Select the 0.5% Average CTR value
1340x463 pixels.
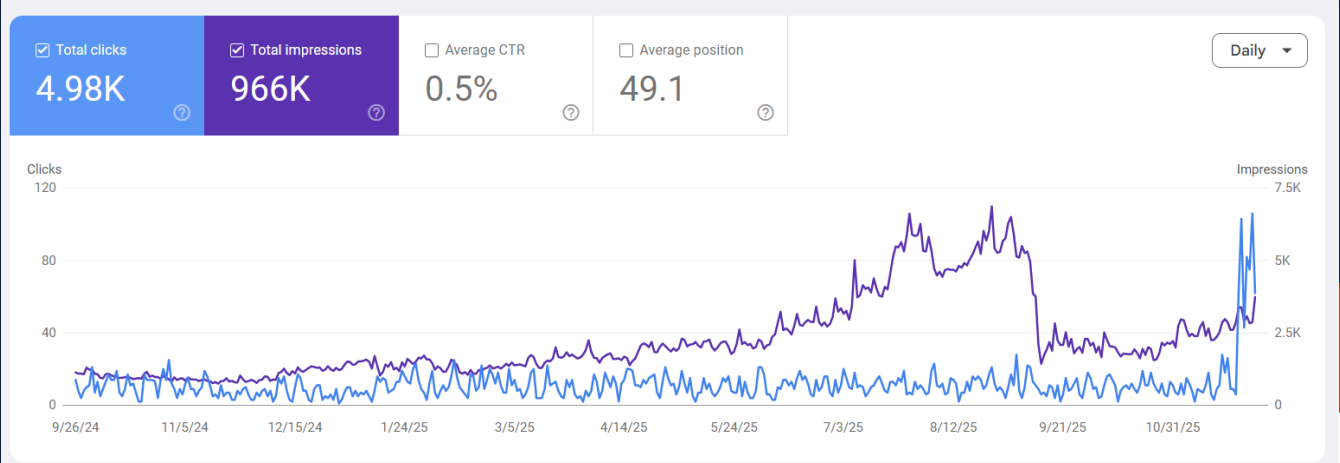tap(461, 90)
